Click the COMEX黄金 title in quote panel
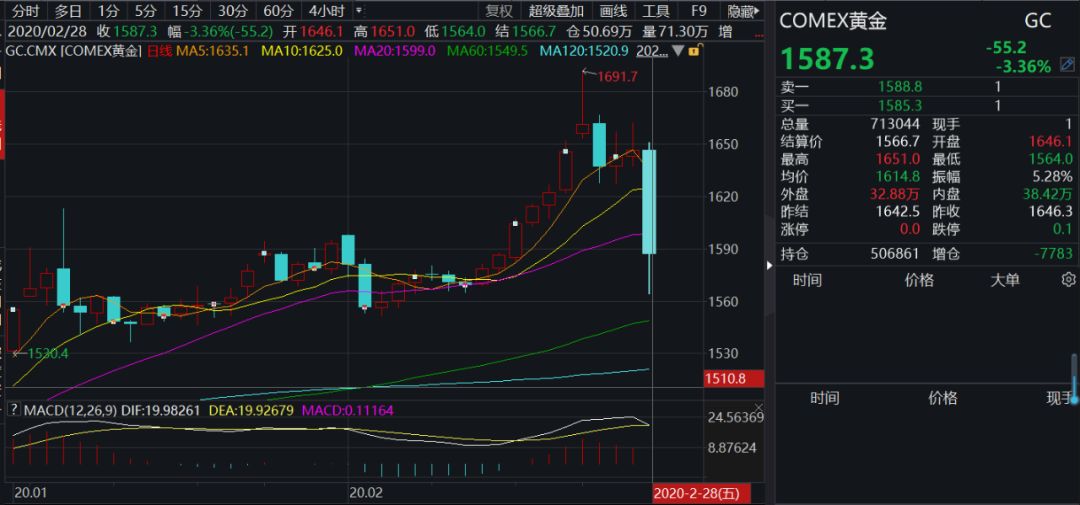Viewport: 1080px width, 505px height. point(833,21)
